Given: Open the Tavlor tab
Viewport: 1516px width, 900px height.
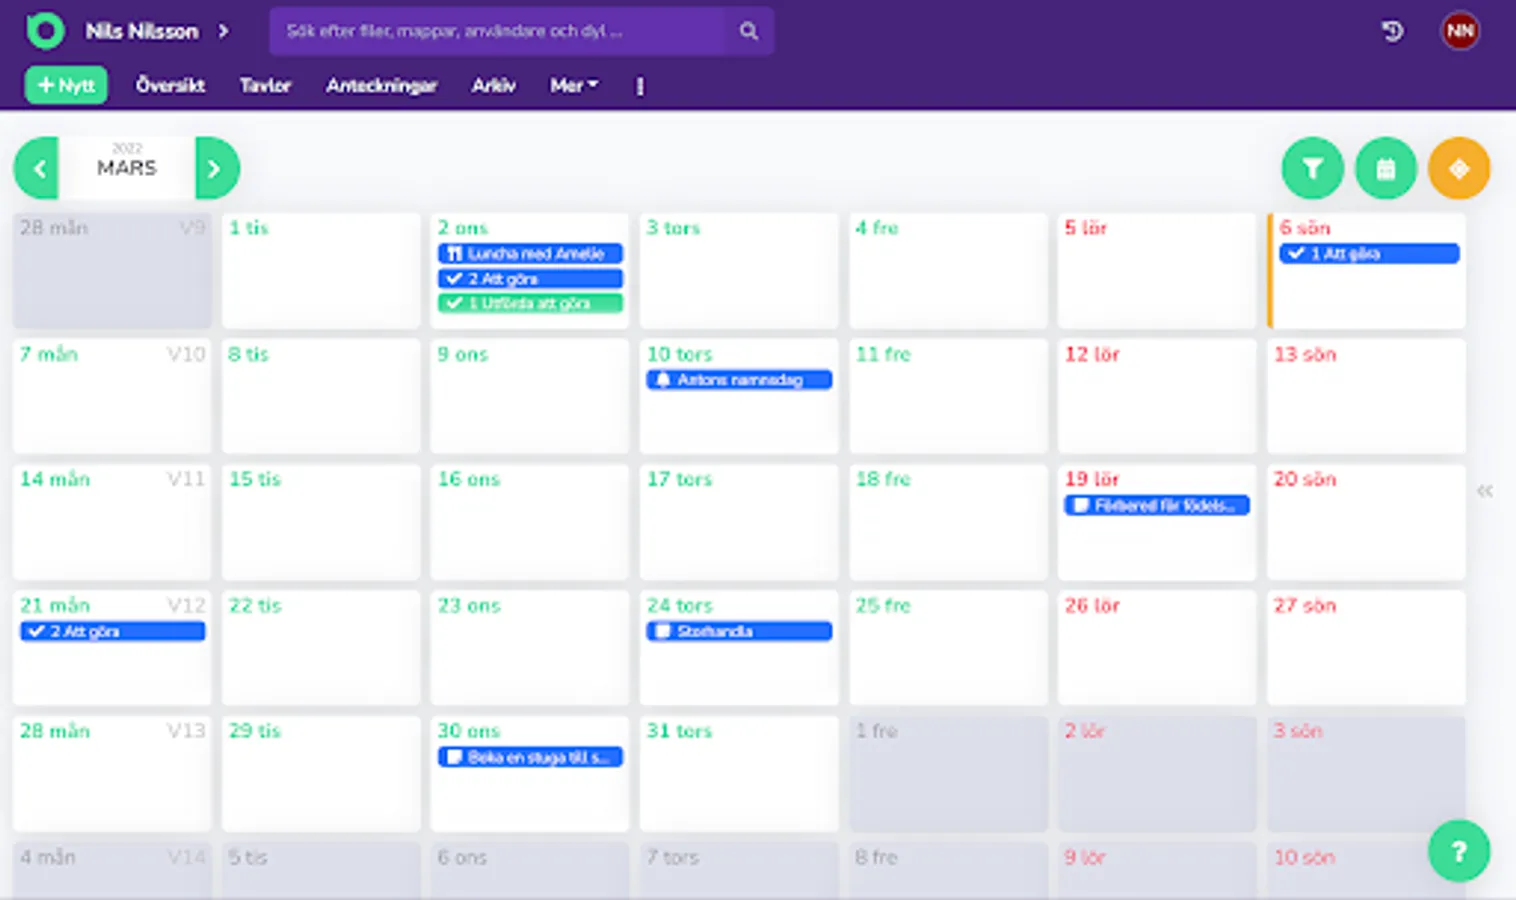Looking at the screenshot, I should click(x=265, y=86).
